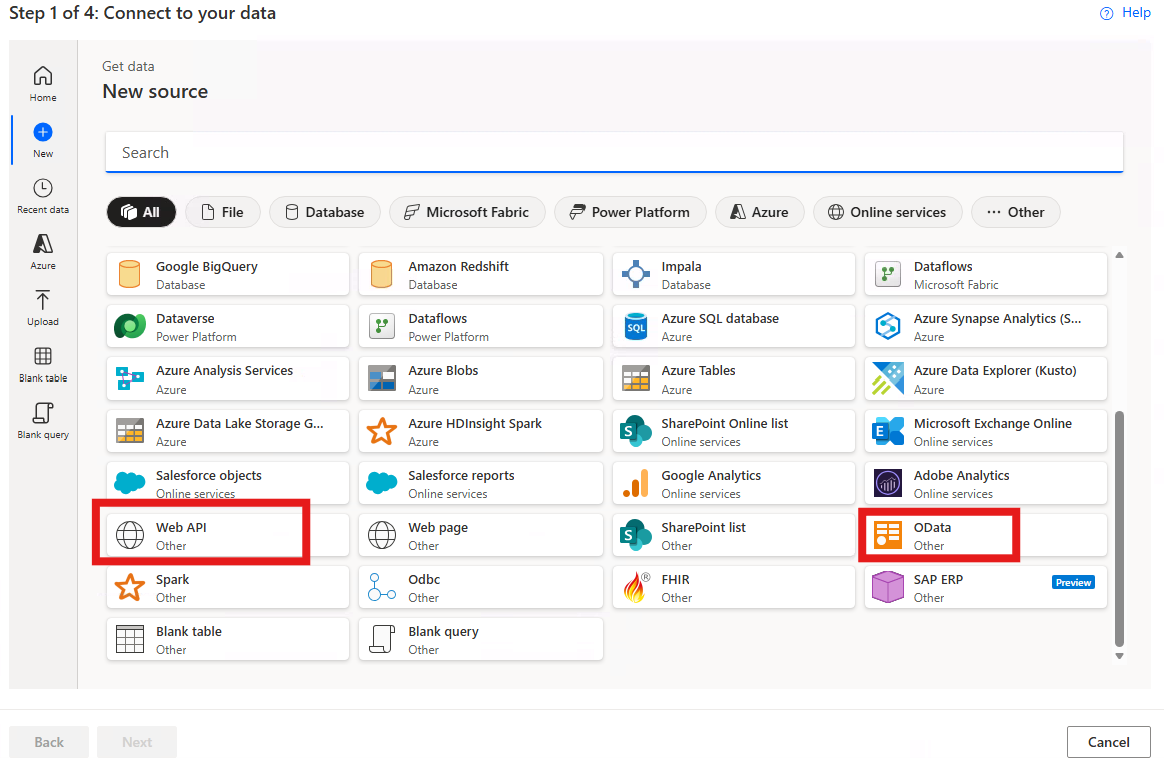The width and height of the screenshot is (1164, 758).
Task: Click the SAP ERP Preview badge
Action: [x=1073, y=582]
